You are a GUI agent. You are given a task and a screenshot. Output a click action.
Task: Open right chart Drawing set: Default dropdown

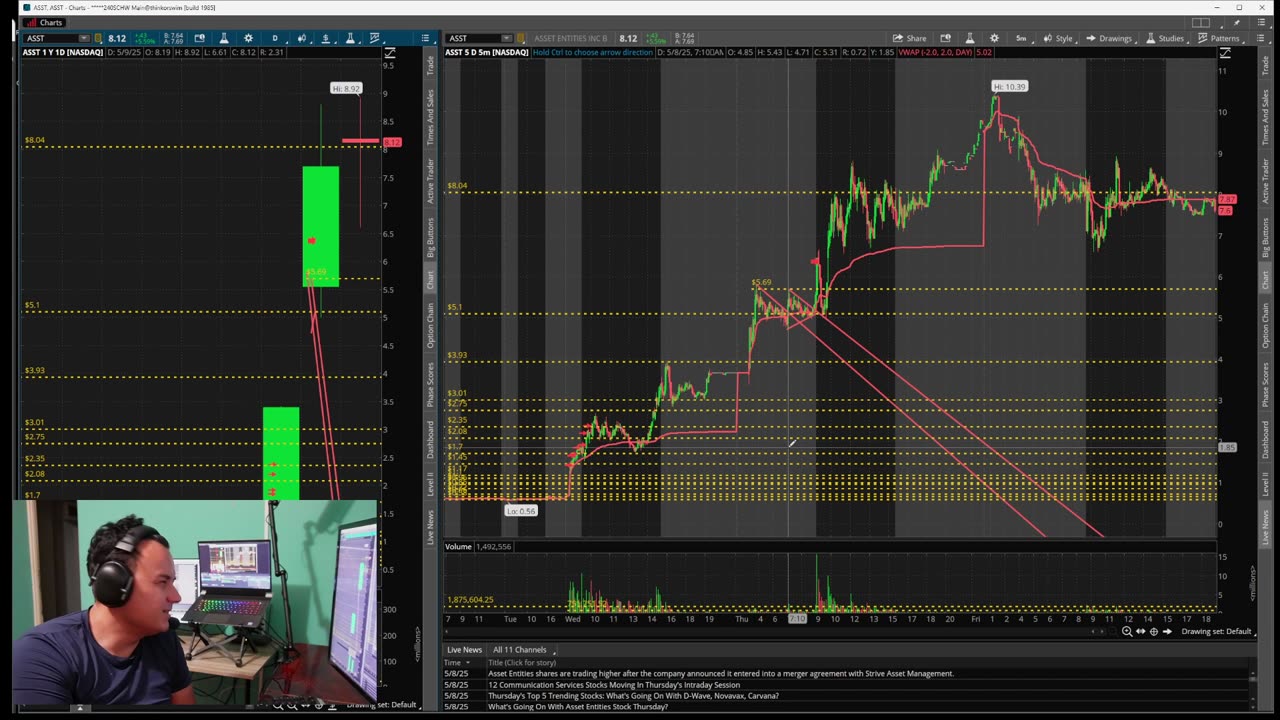pos(1217,631)
